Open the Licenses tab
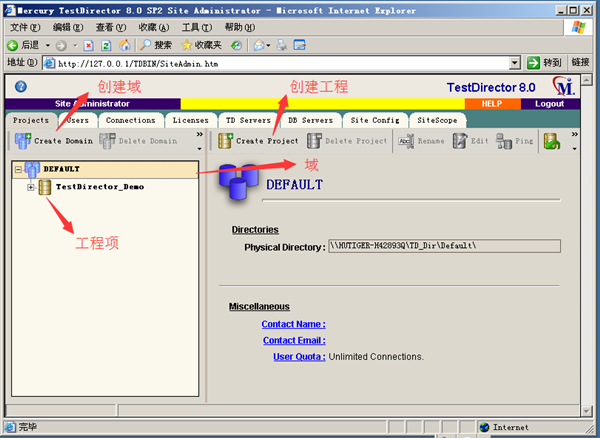 (x=190, y=120)
